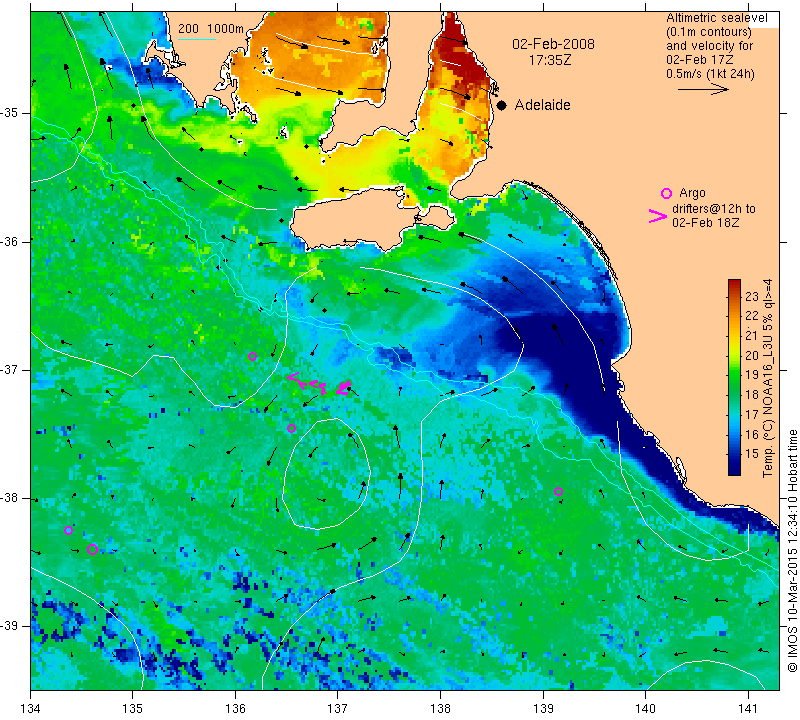
Task: Click the '-36' latitude axis label
Action: (10, 241)
